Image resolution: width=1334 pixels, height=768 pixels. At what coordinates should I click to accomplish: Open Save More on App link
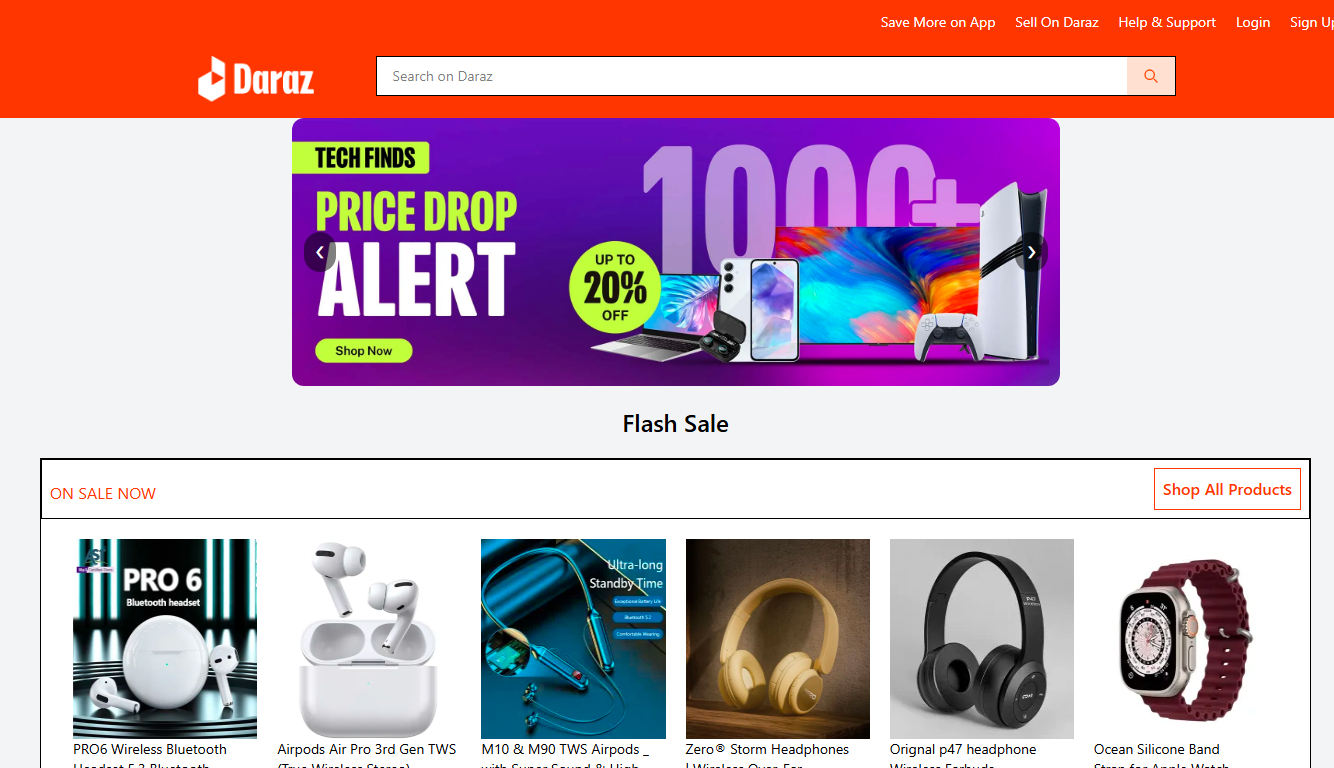click(938, 22)
